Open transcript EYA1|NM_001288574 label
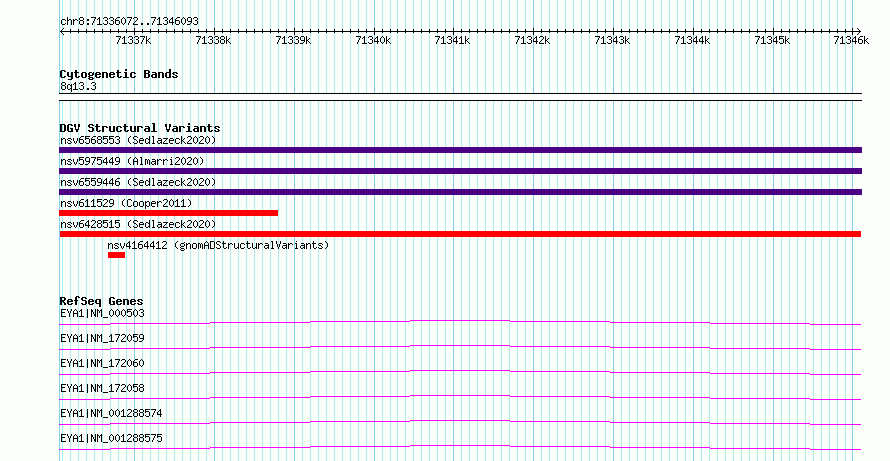 111,413
